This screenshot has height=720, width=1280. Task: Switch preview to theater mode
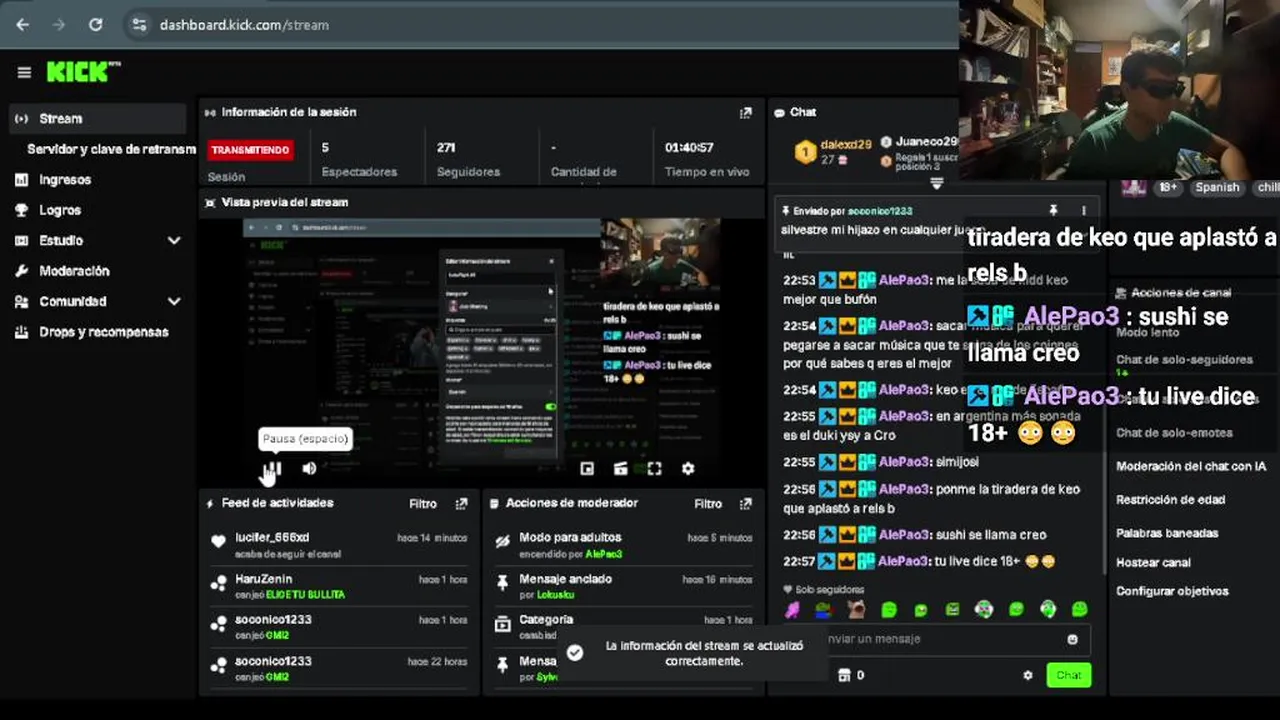click(x=620, y=468)
